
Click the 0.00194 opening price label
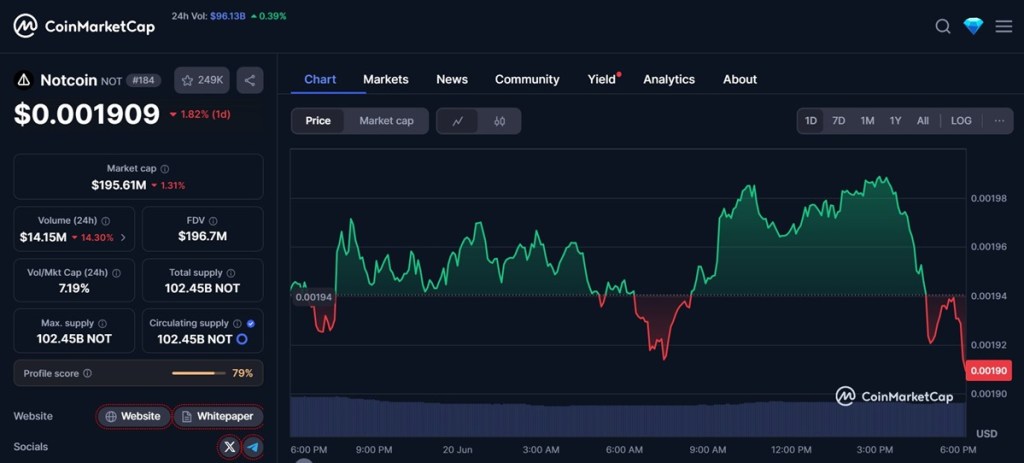[313, 297]
